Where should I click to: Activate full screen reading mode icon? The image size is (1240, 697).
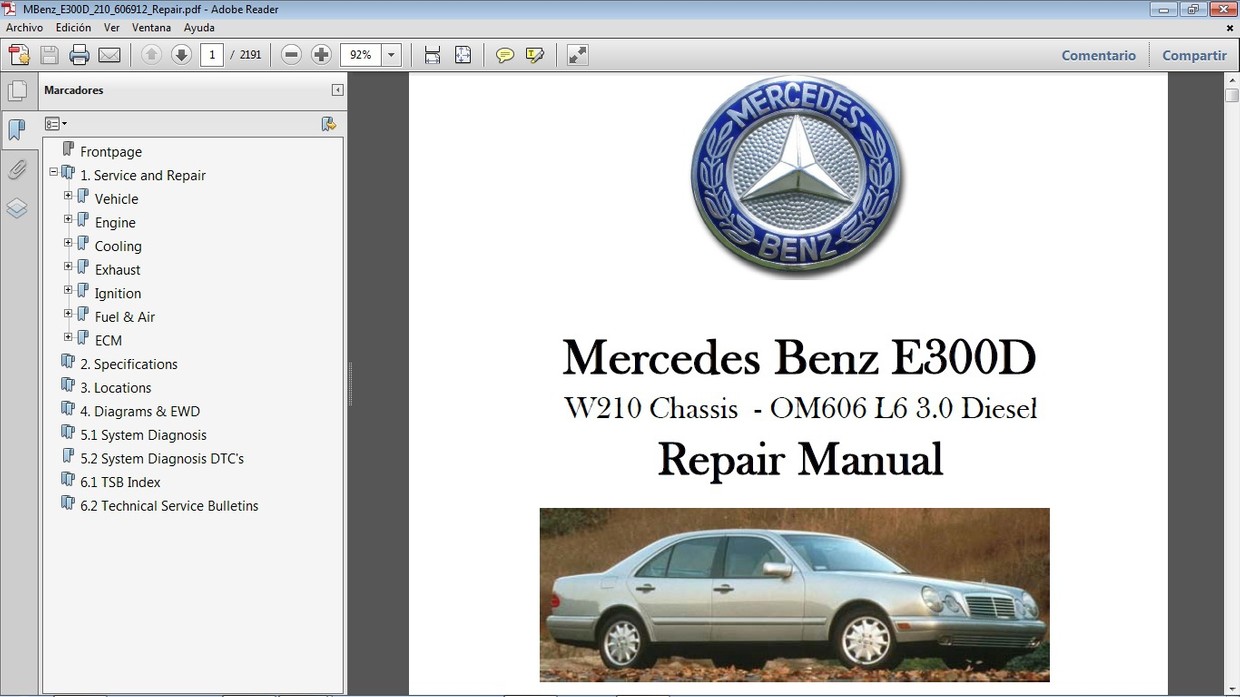(577, 54)
